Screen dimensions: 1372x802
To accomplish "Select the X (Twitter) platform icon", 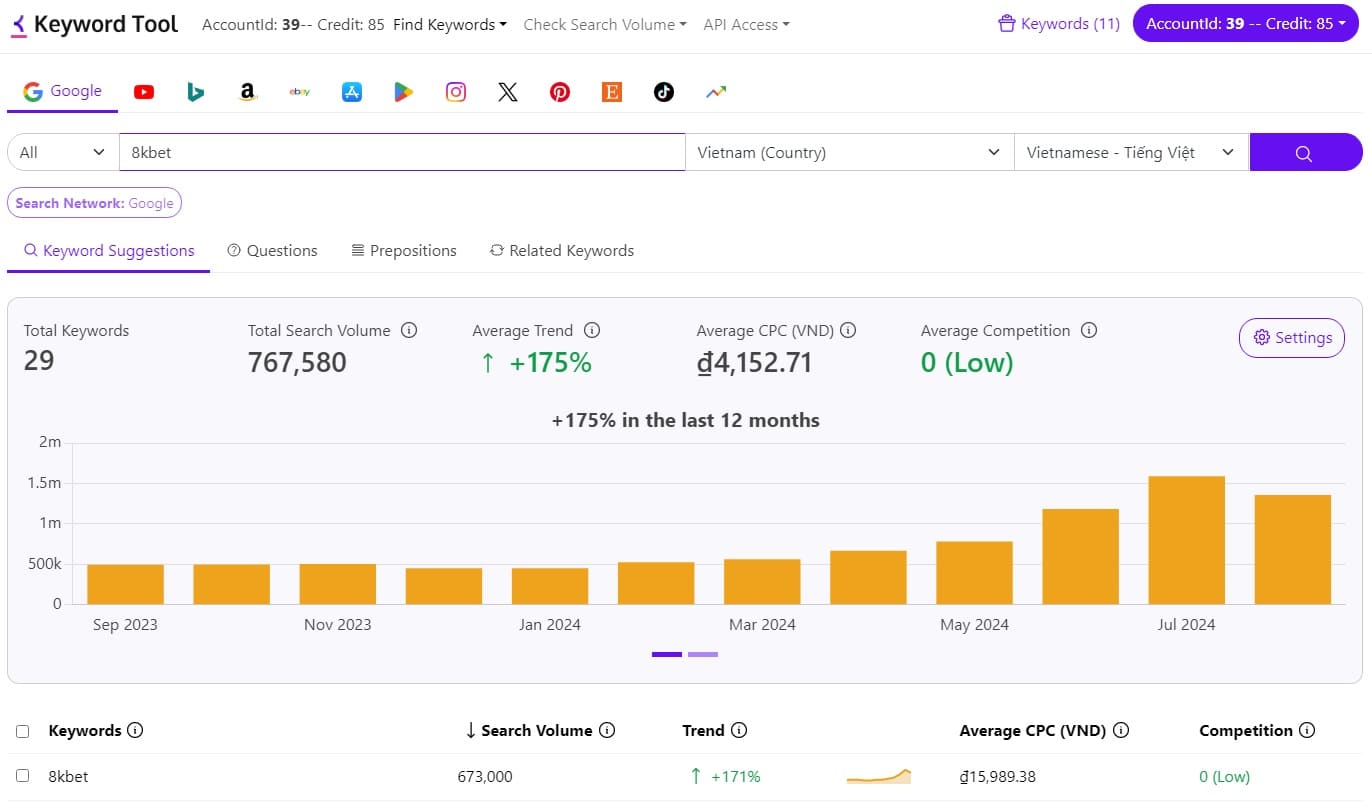I will (x=508, y=92).
